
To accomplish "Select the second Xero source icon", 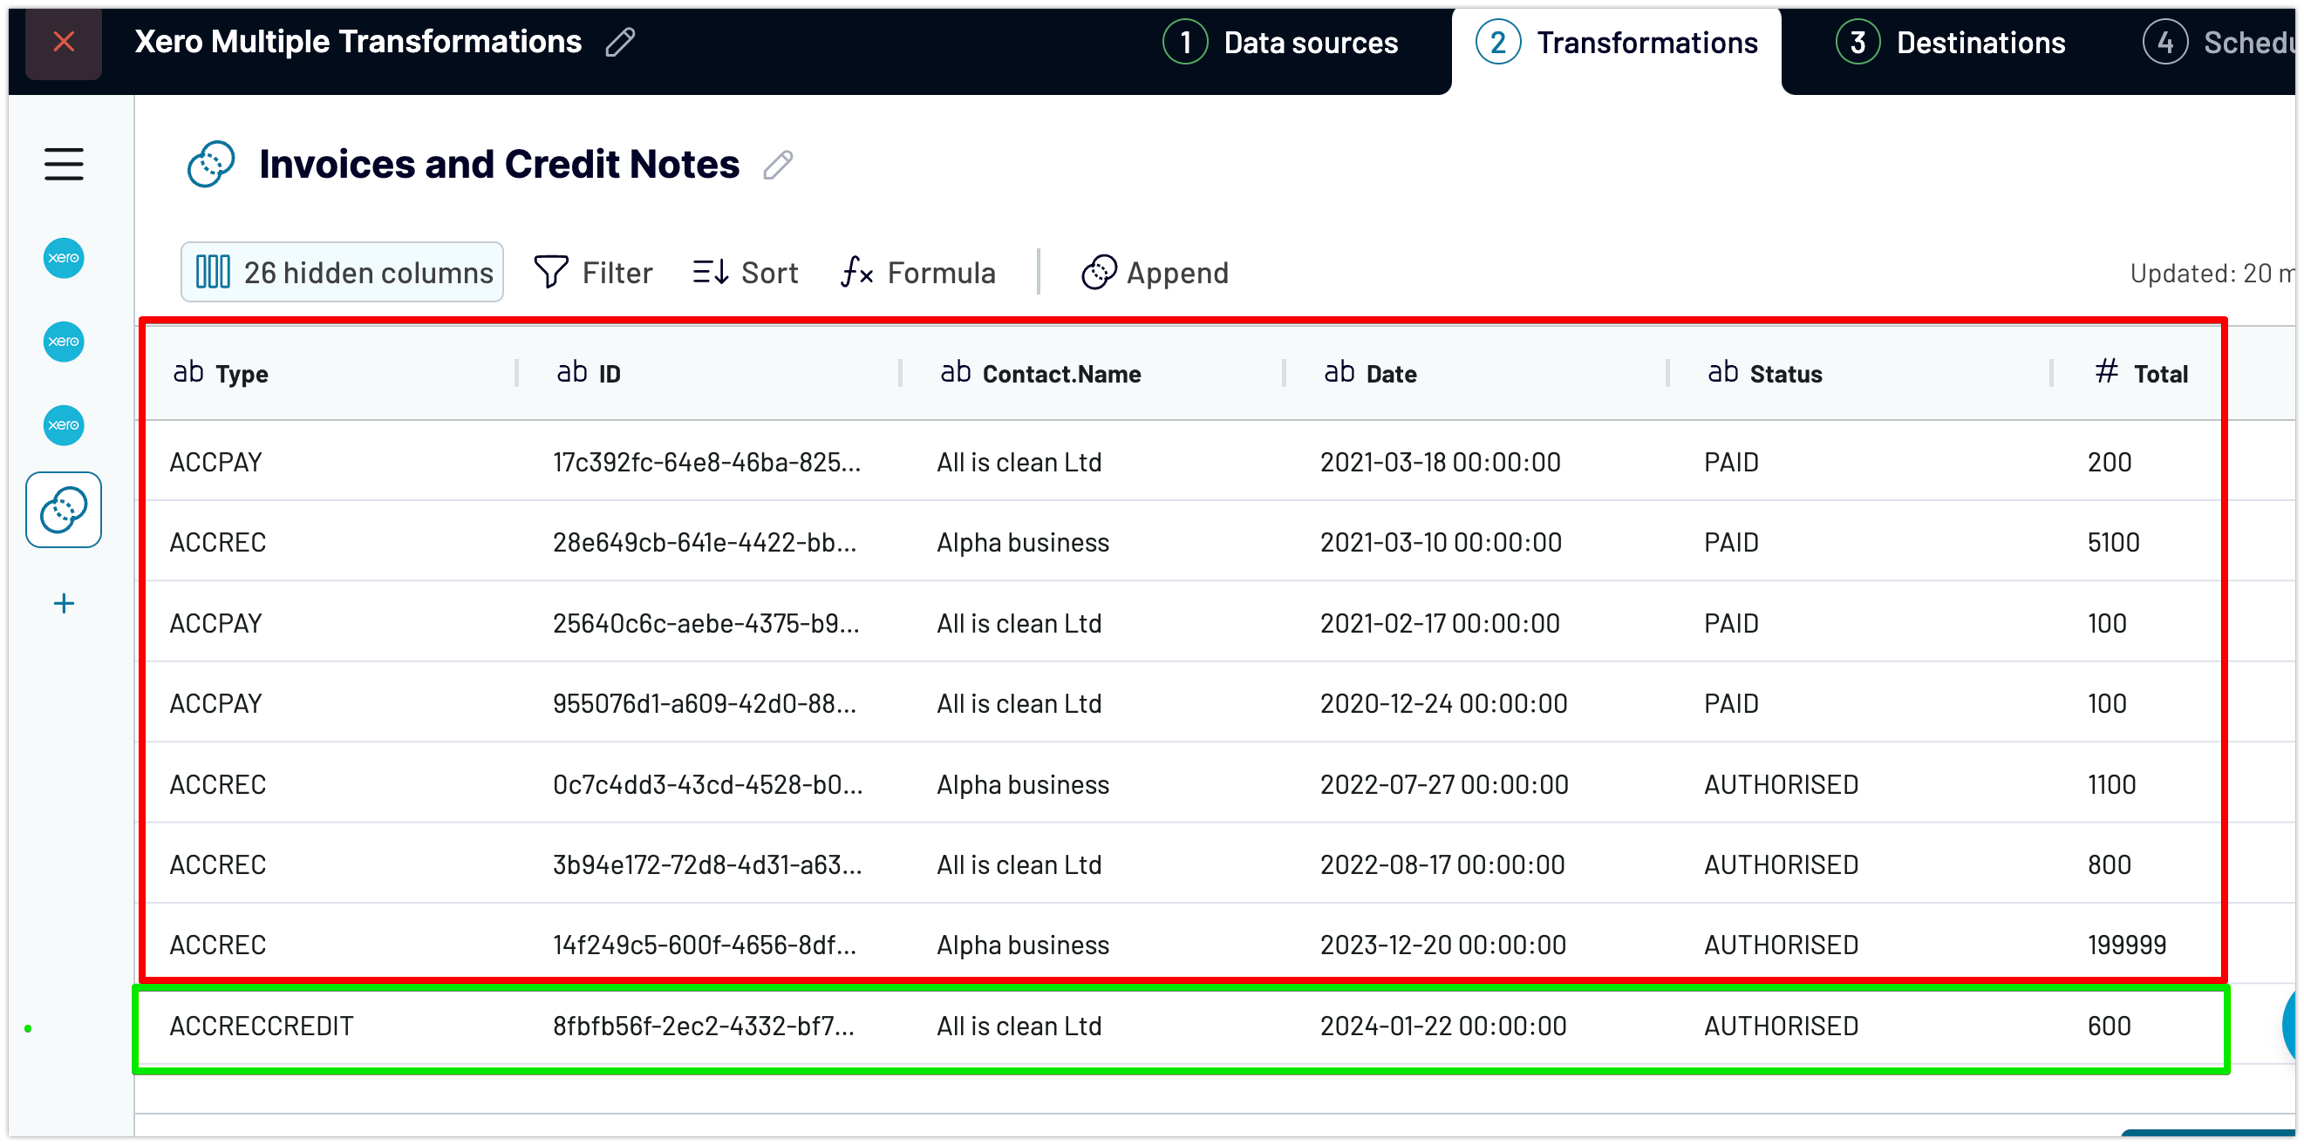I will pyautogui.click(x=63, y=342).
